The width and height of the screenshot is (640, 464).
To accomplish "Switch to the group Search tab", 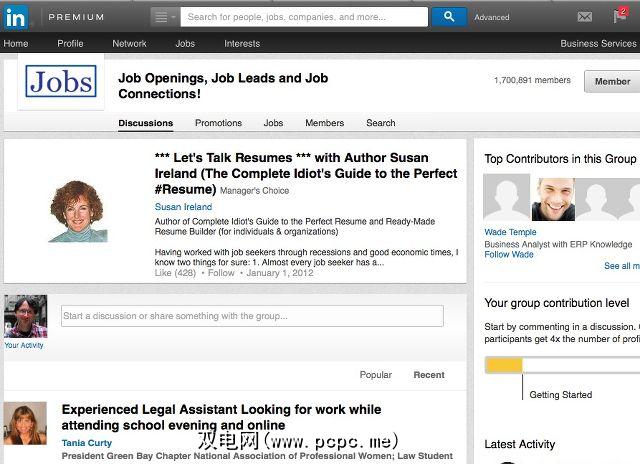I will [x=380, y=123].
